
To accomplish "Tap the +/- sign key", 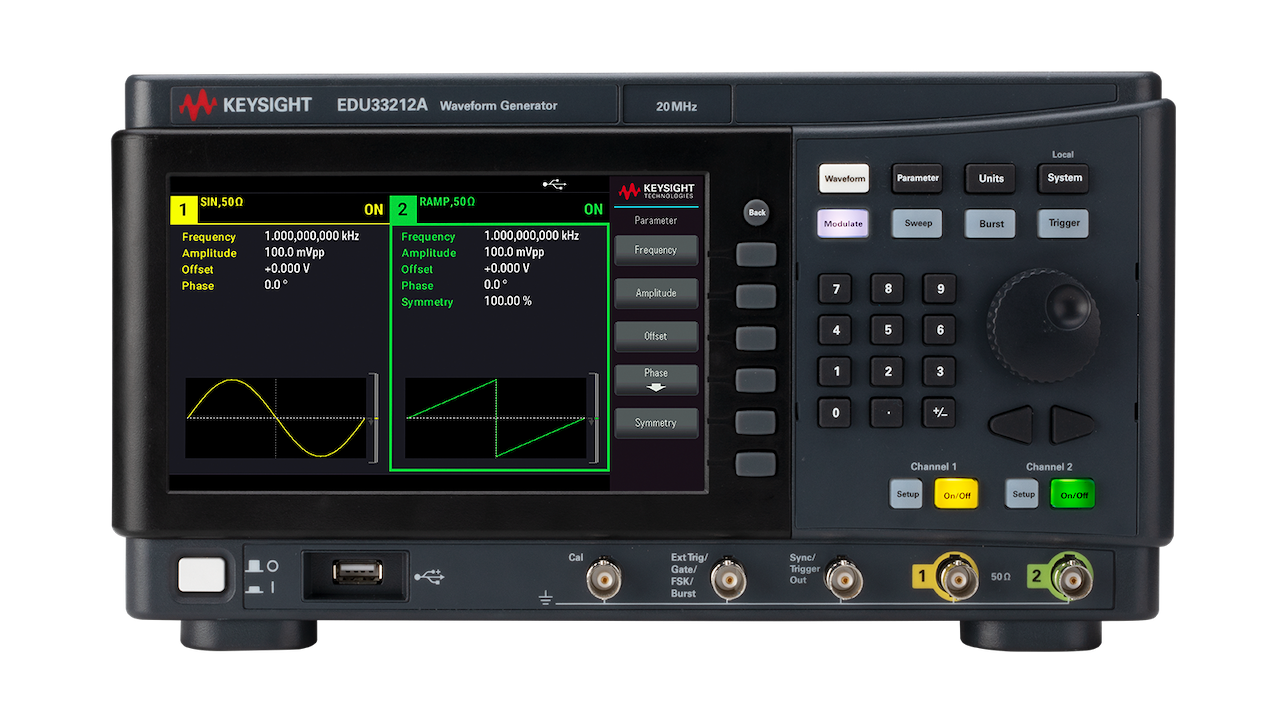I will [x=939, y=412].
